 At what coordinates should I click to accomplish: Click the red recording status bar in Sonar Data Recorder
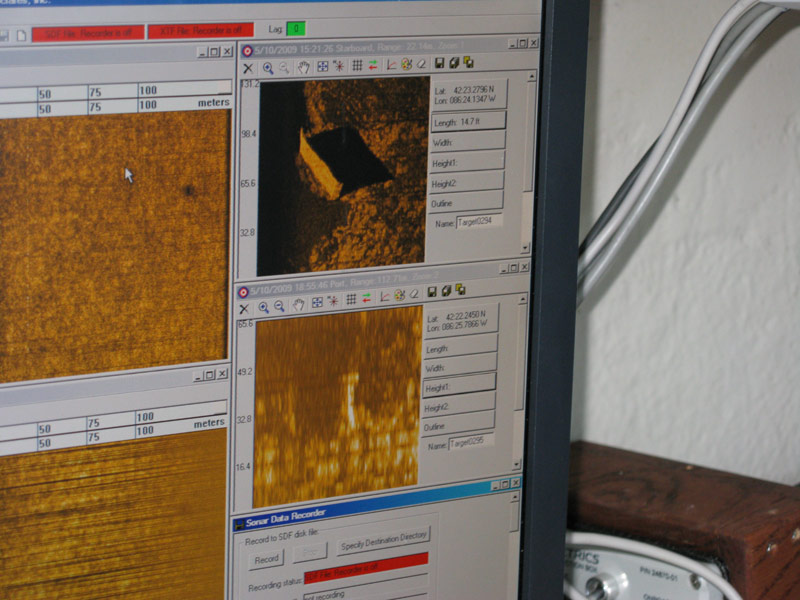tap(366, 568)
